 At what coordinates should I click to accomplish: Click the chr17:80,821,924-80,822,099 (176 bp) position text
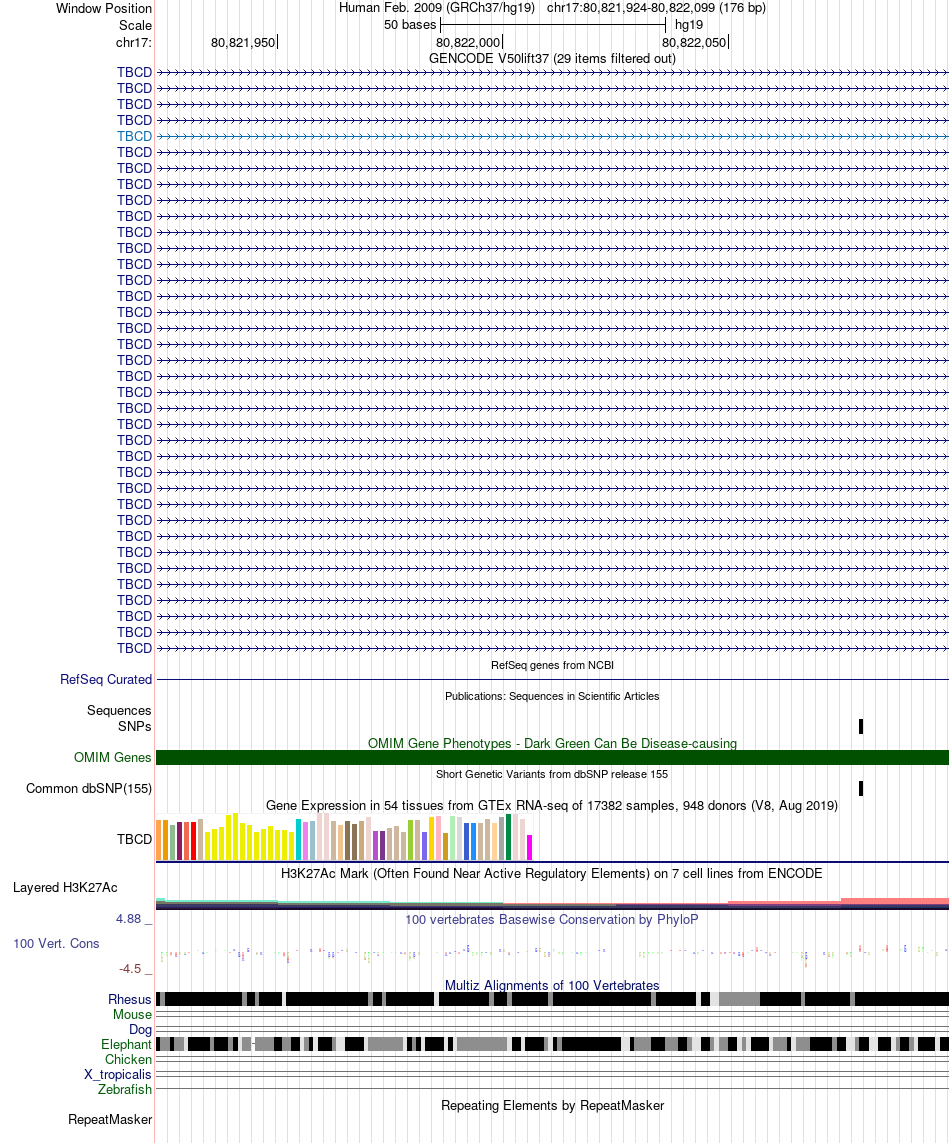pyautogui.click(x=656, y=8)
